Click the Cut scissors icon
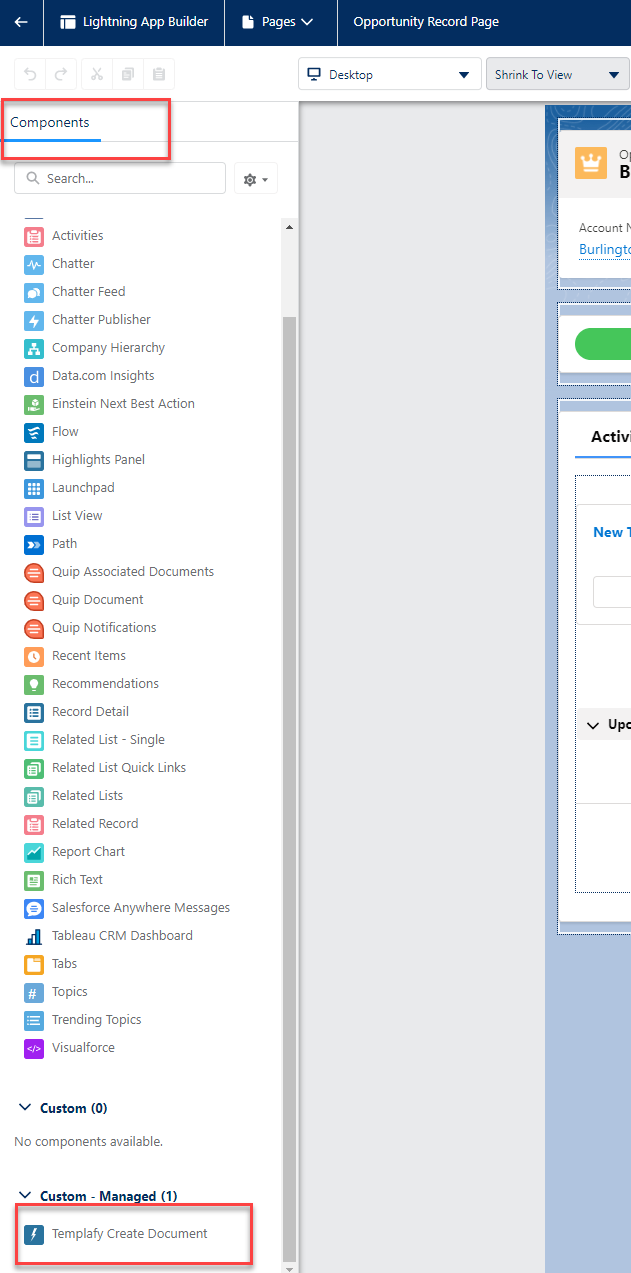 pyautogui.click(x=96, y=74)
